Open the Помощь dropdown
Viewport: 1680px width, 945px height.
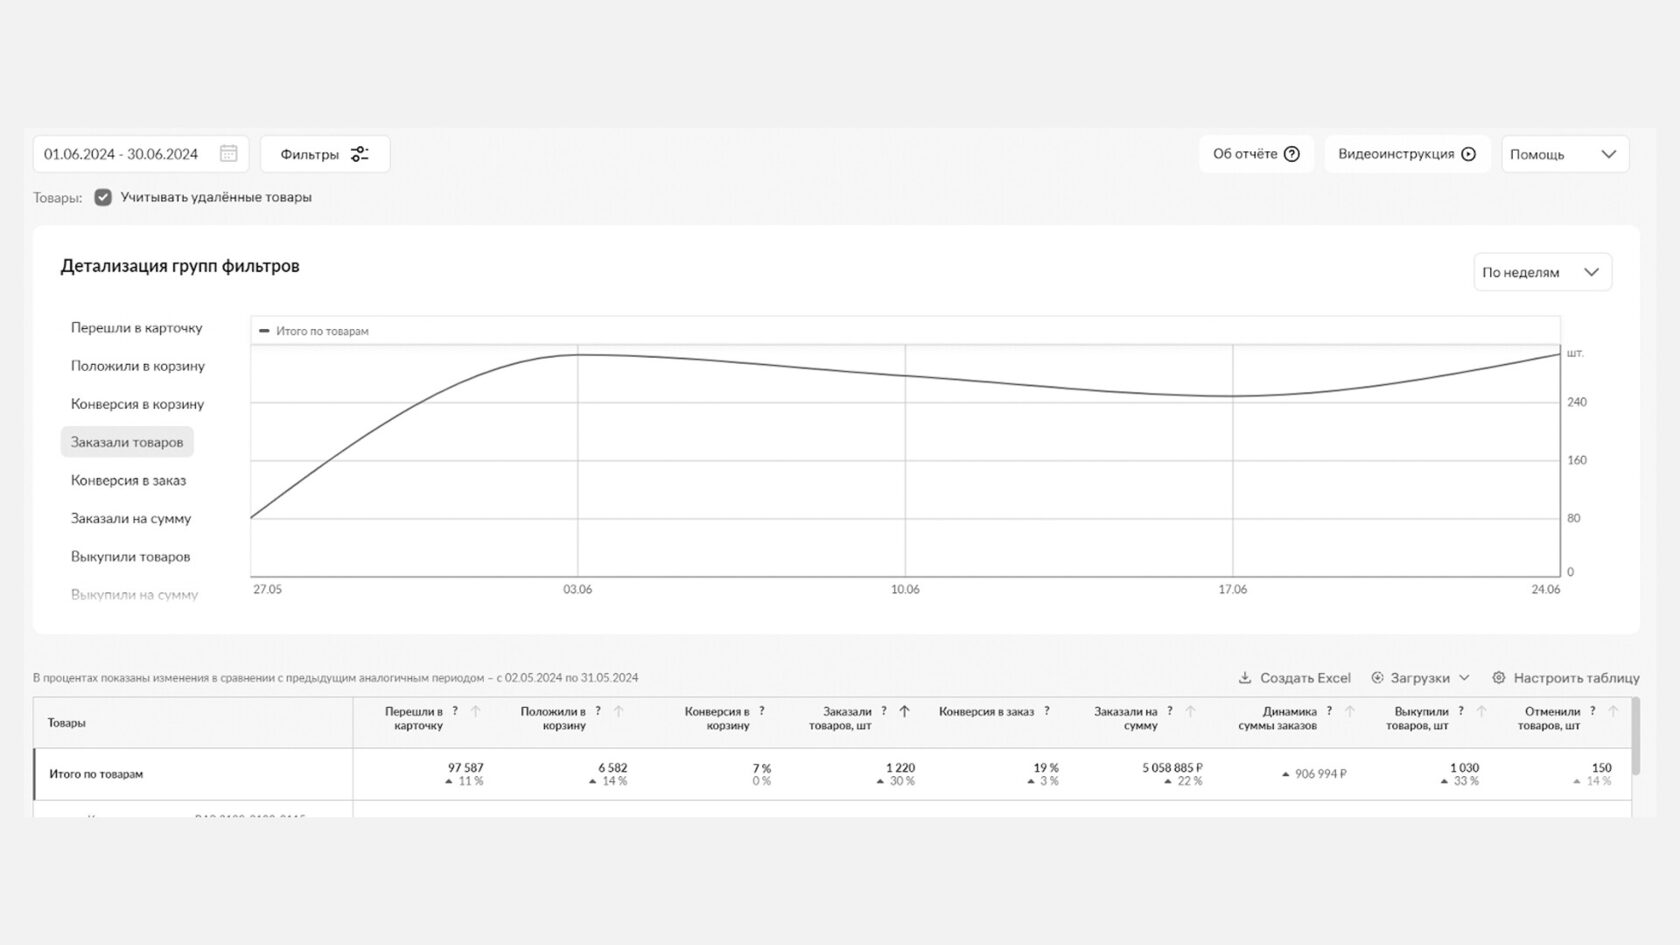click(1564, 154)
